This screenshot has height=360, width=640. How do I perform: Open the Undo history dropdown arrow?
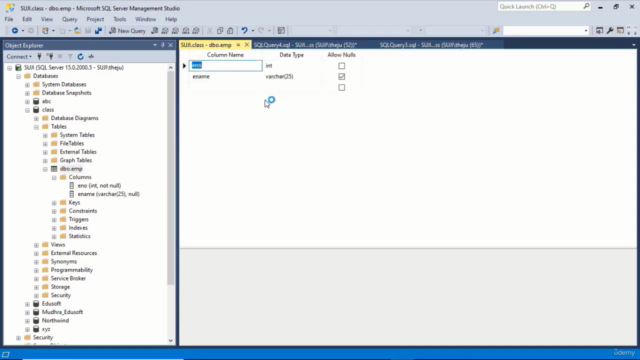click(x=253, y=31)
